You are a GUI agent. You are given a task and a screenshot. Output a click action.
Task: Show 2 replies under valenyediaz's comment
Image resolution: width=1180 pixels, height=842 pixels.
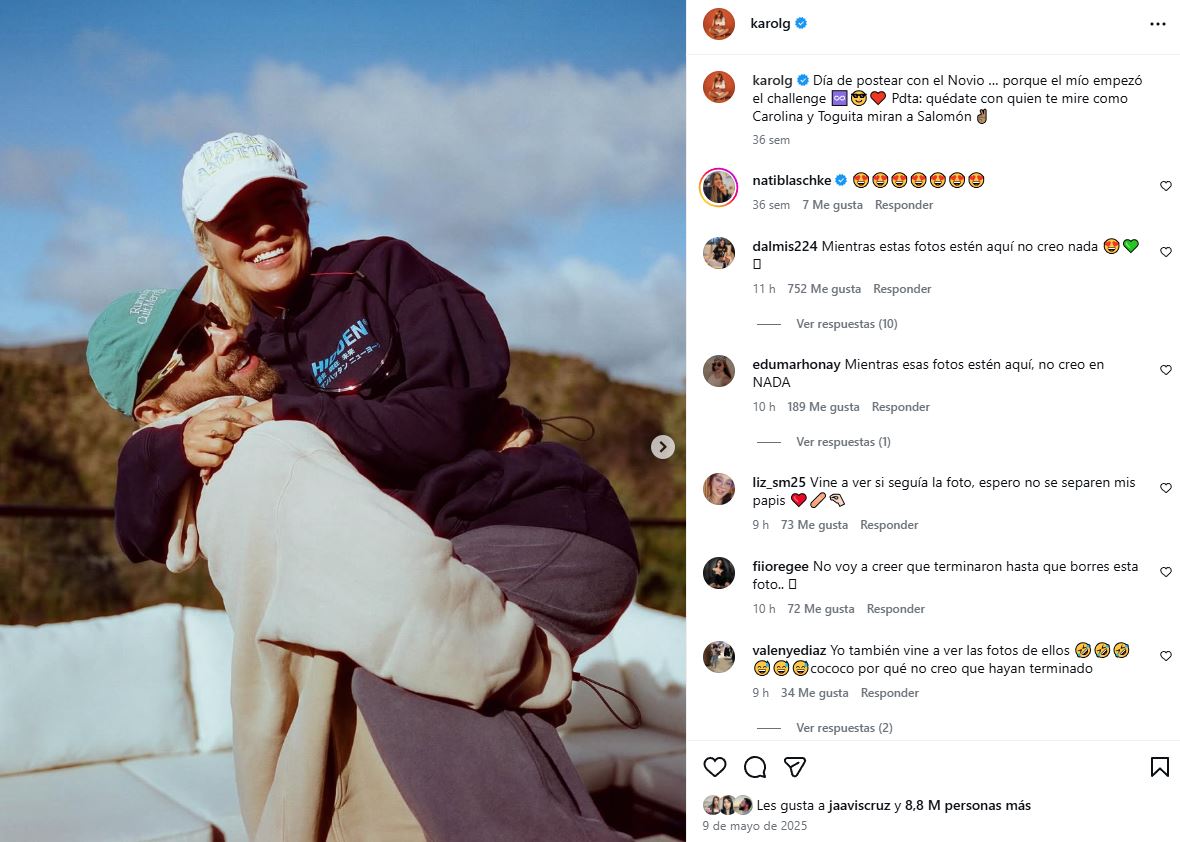[x=844, y=728]
